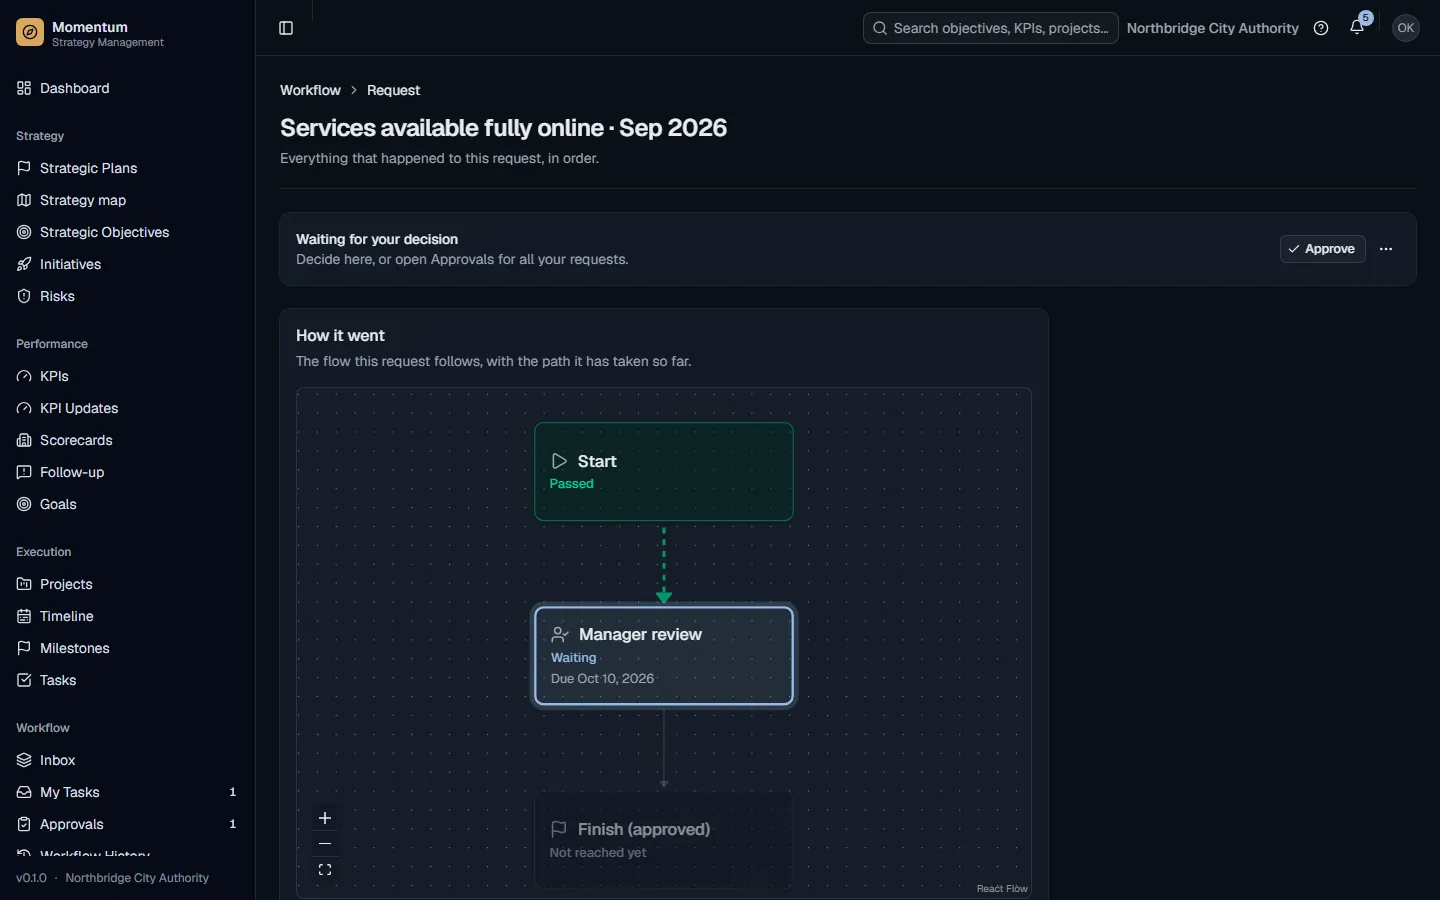Fit the flow view to screen
The image size is (1440, 900).
pos(325,870)
